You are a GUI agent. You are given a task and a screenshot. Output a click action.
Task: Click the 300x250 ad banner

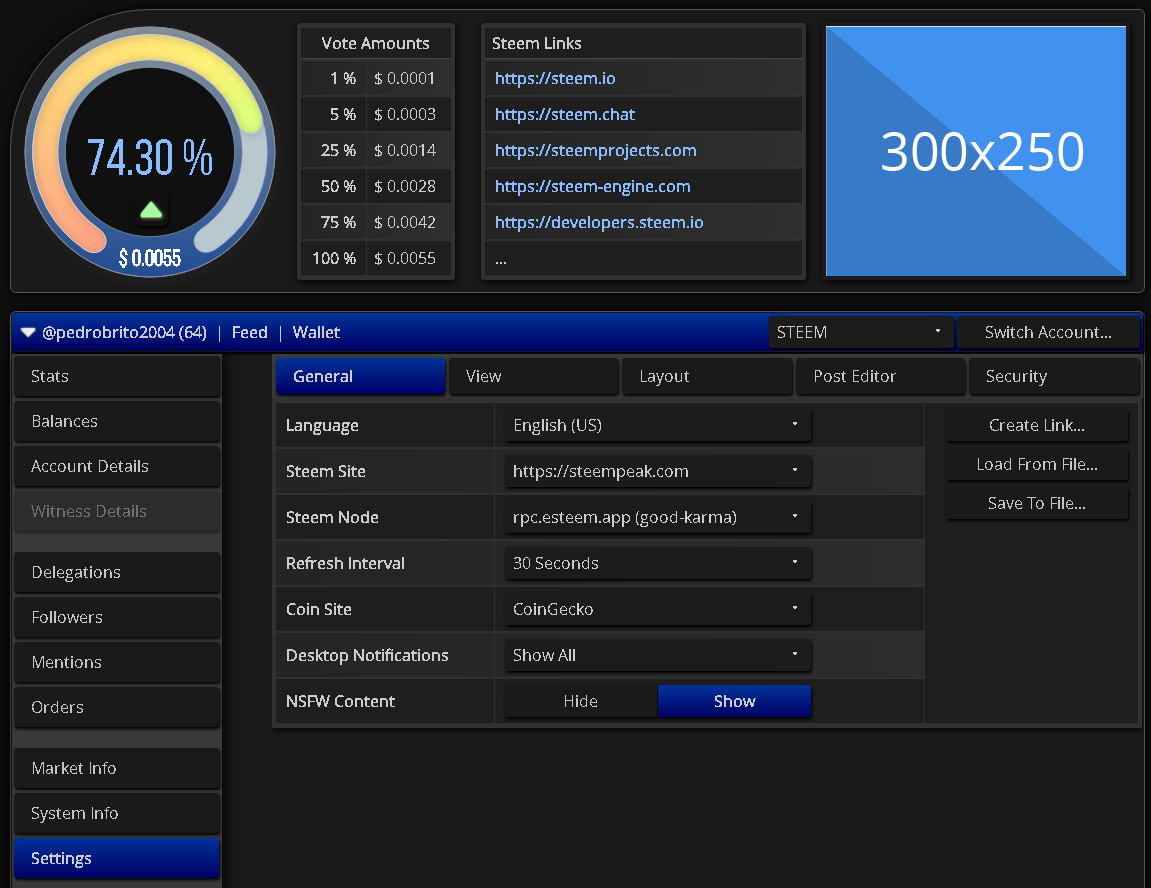point(976,151)
